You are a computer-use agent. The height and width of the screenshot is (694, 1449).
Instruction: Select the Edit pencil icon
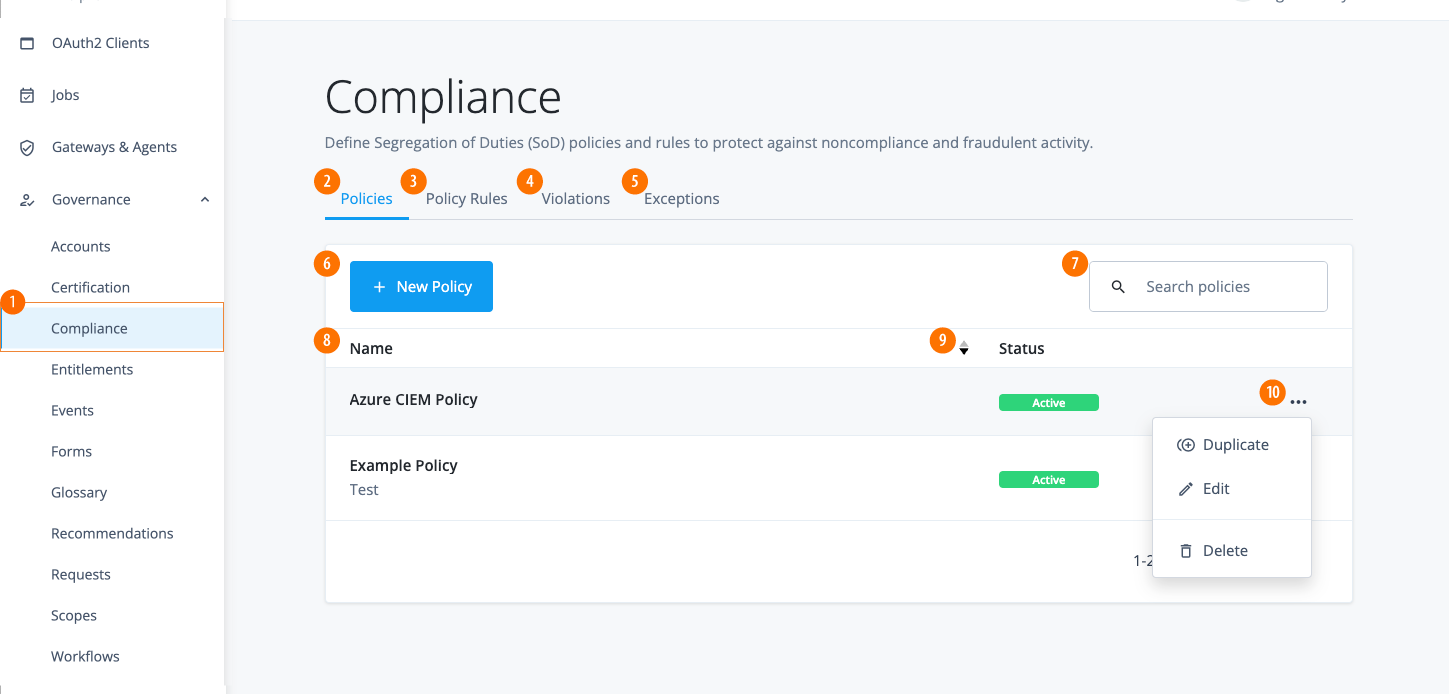pos(1186,489)
